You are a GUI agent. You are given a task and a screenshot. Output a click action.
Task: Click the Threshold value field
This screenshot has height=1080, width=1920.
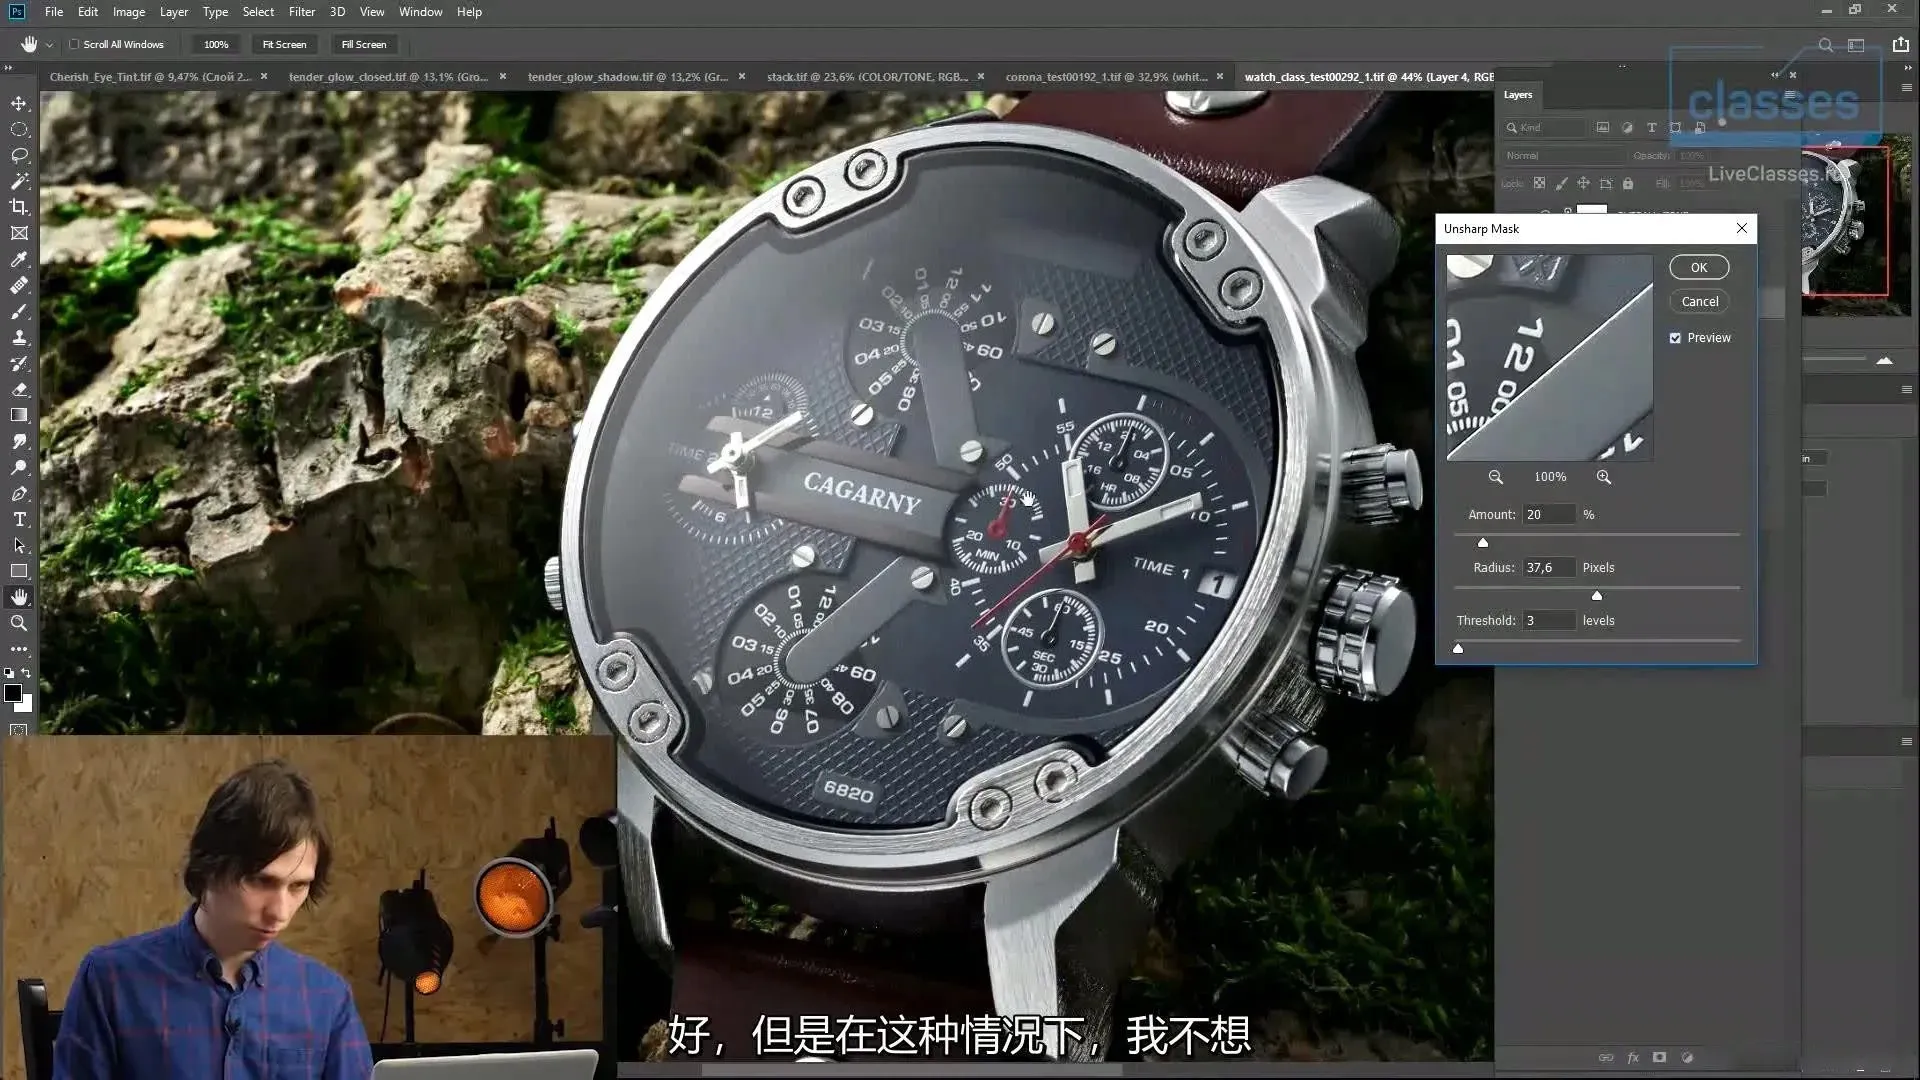click(x=1548, y=621)
